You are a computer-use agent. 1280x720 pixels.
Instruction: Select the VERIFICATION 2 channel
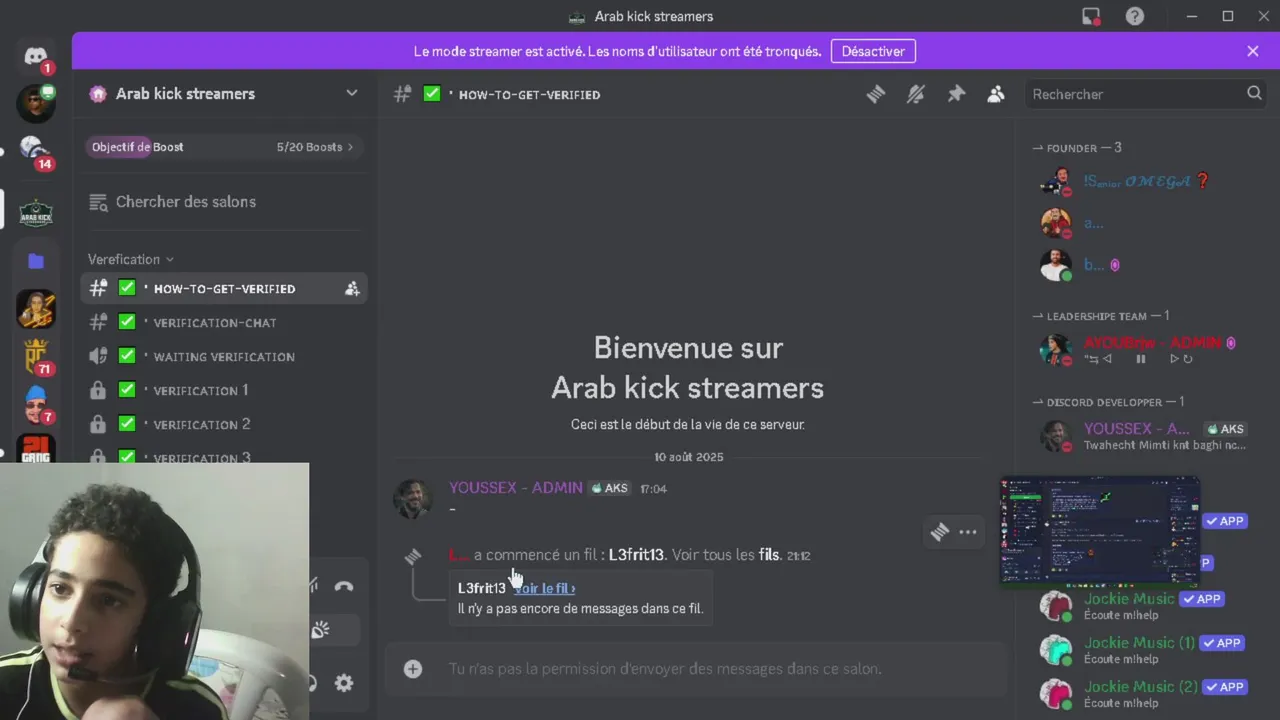[x=224, y=424]
